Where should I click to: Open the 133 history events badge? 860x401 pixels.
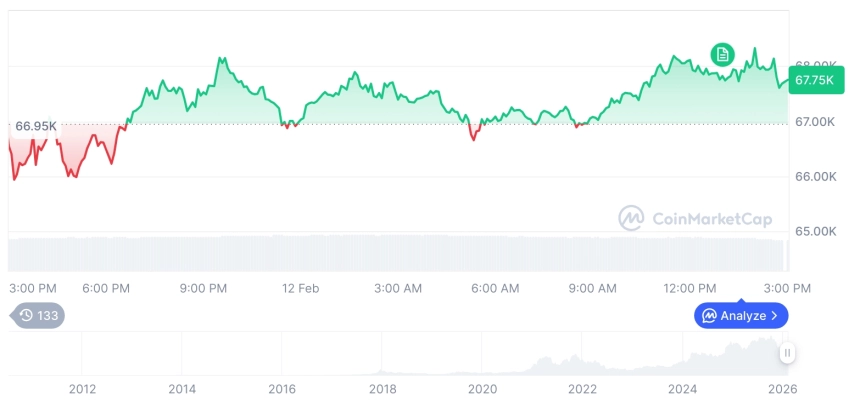pos(38,315)
